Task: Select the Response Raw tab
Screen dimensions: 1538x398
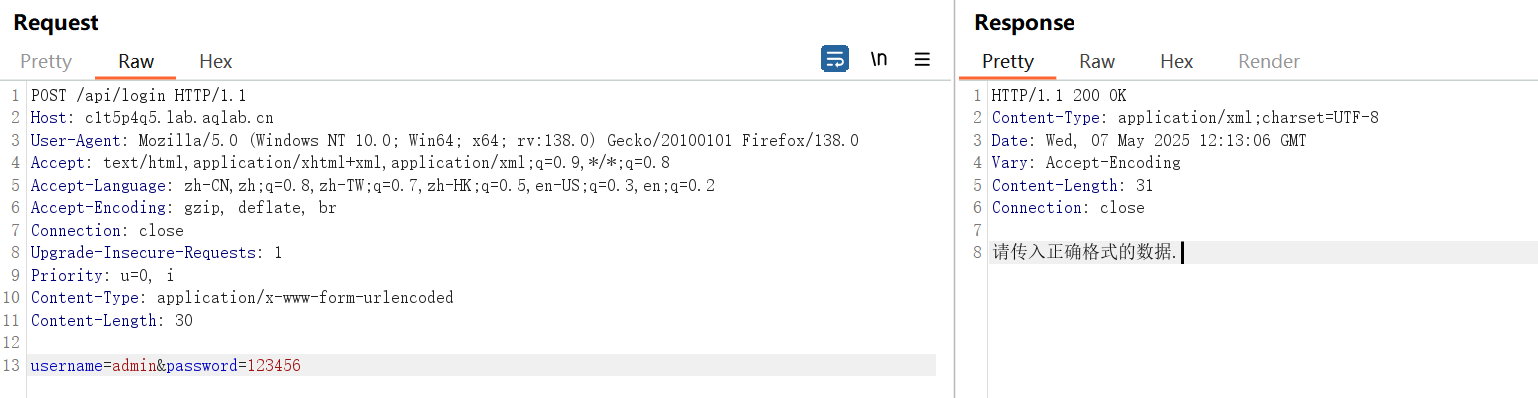Action: pyautogui.click(x=1097, y=62)
